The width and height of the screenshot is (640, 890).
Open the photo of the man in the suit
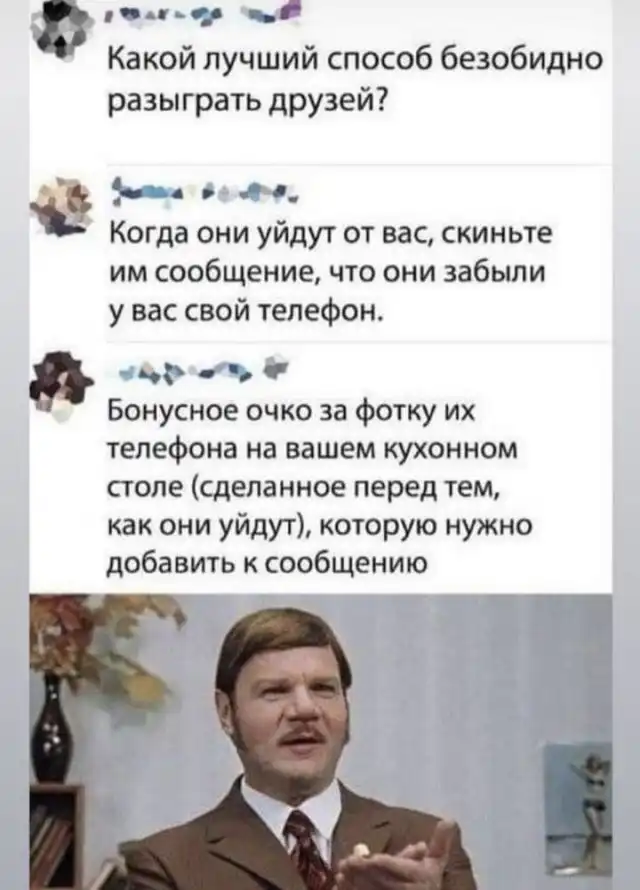(321, 741)
